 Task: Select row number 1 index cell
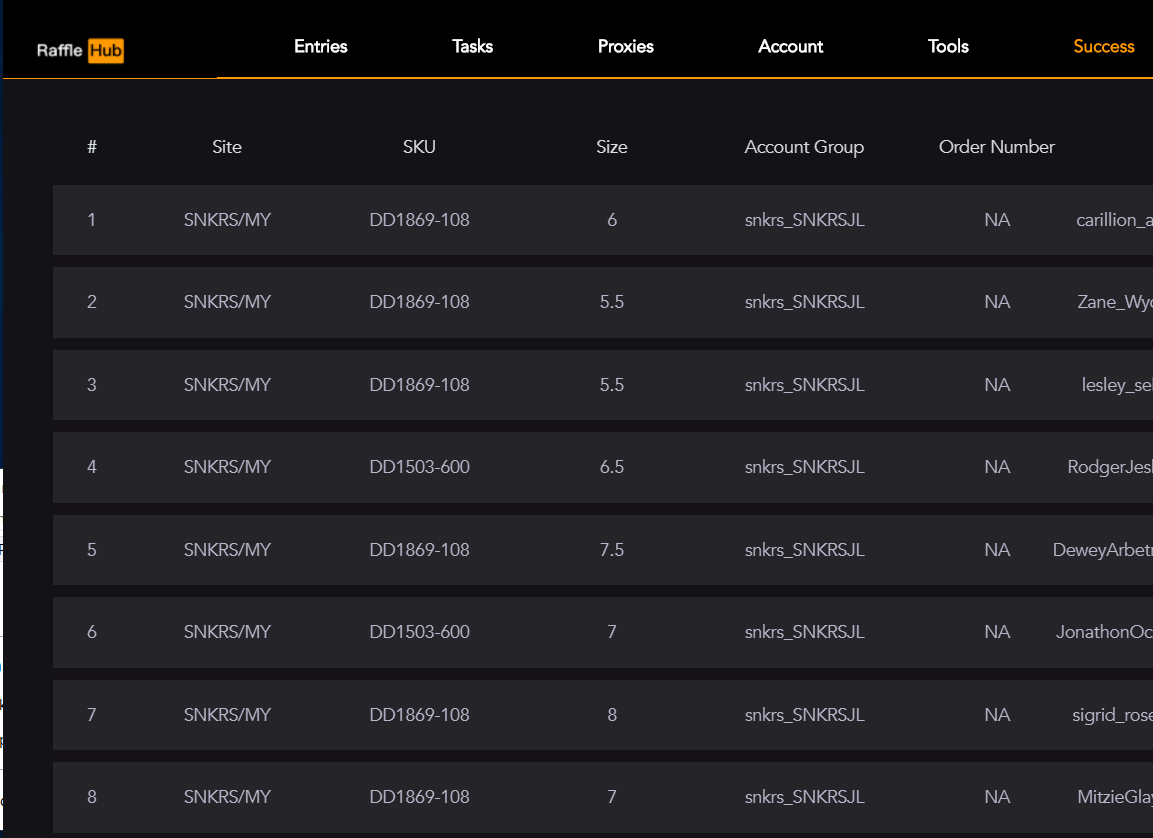tap(92, 220)
